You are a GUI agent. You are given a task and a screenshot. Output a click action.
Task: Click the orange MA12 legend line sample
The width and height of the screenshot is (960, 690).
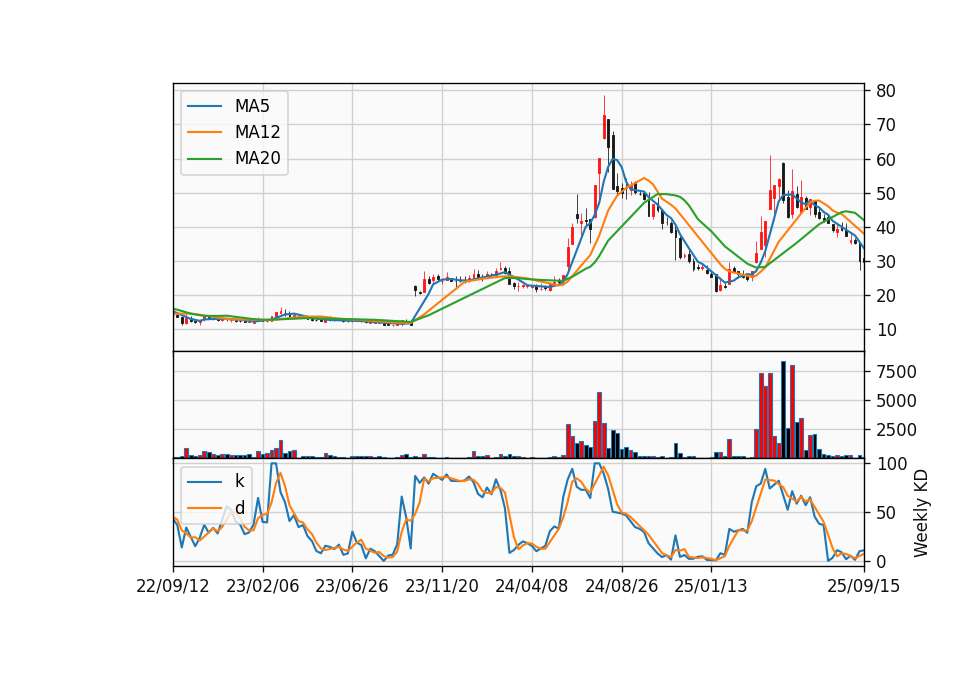pyautogui.click(x=204, y=132)
